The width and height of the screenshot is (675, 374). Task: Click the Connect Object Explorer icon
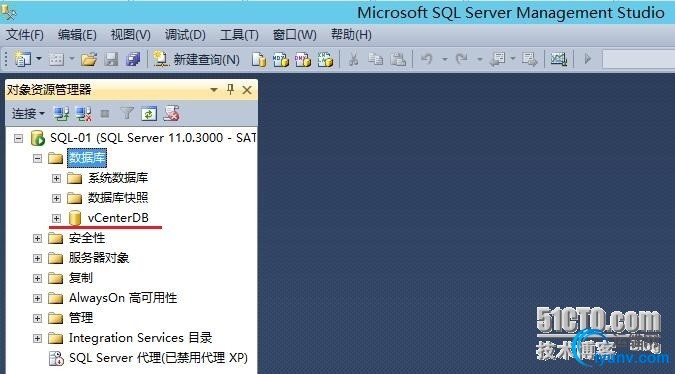[61, 114]
